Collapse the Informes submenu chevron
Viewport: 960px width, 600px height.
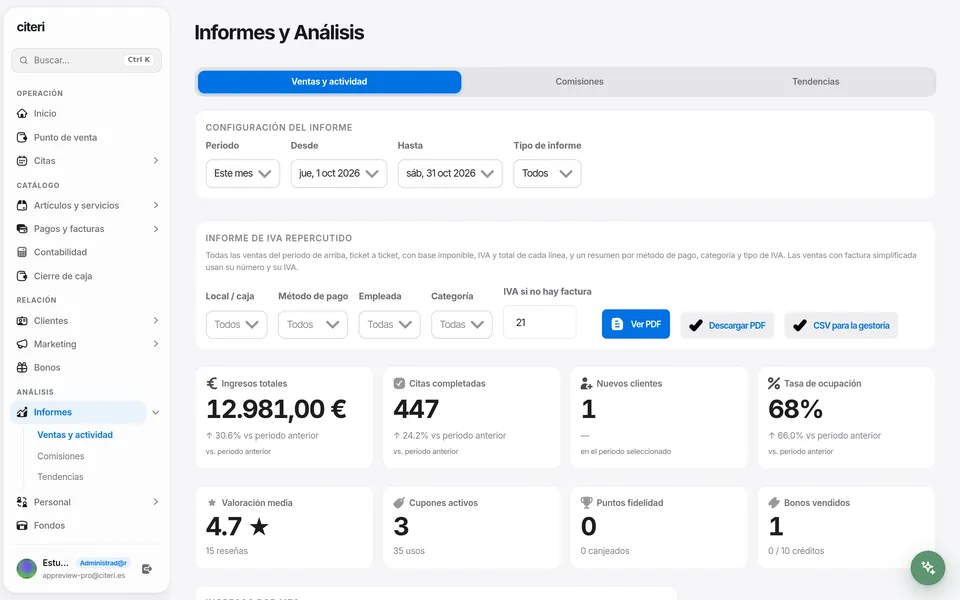point(156,413)
